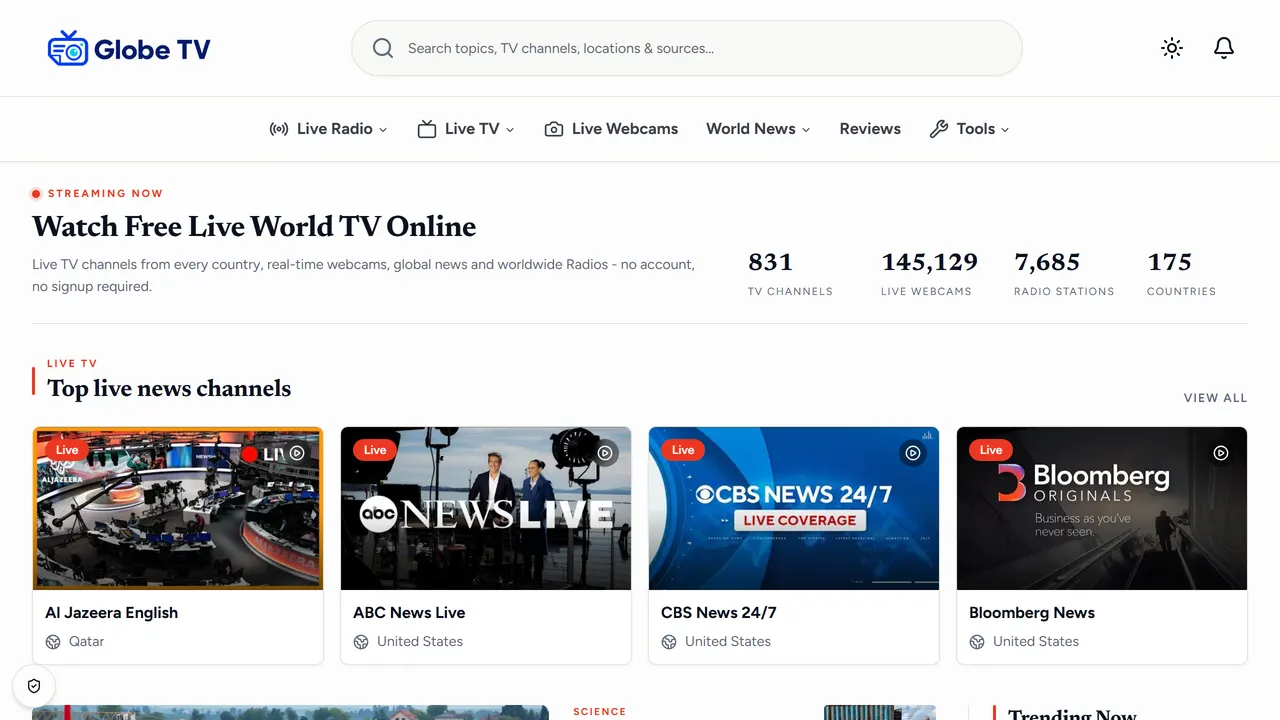Open CBS News 24/7 channel title
The height and width of the screenshot is (720, 1280).
719,612
